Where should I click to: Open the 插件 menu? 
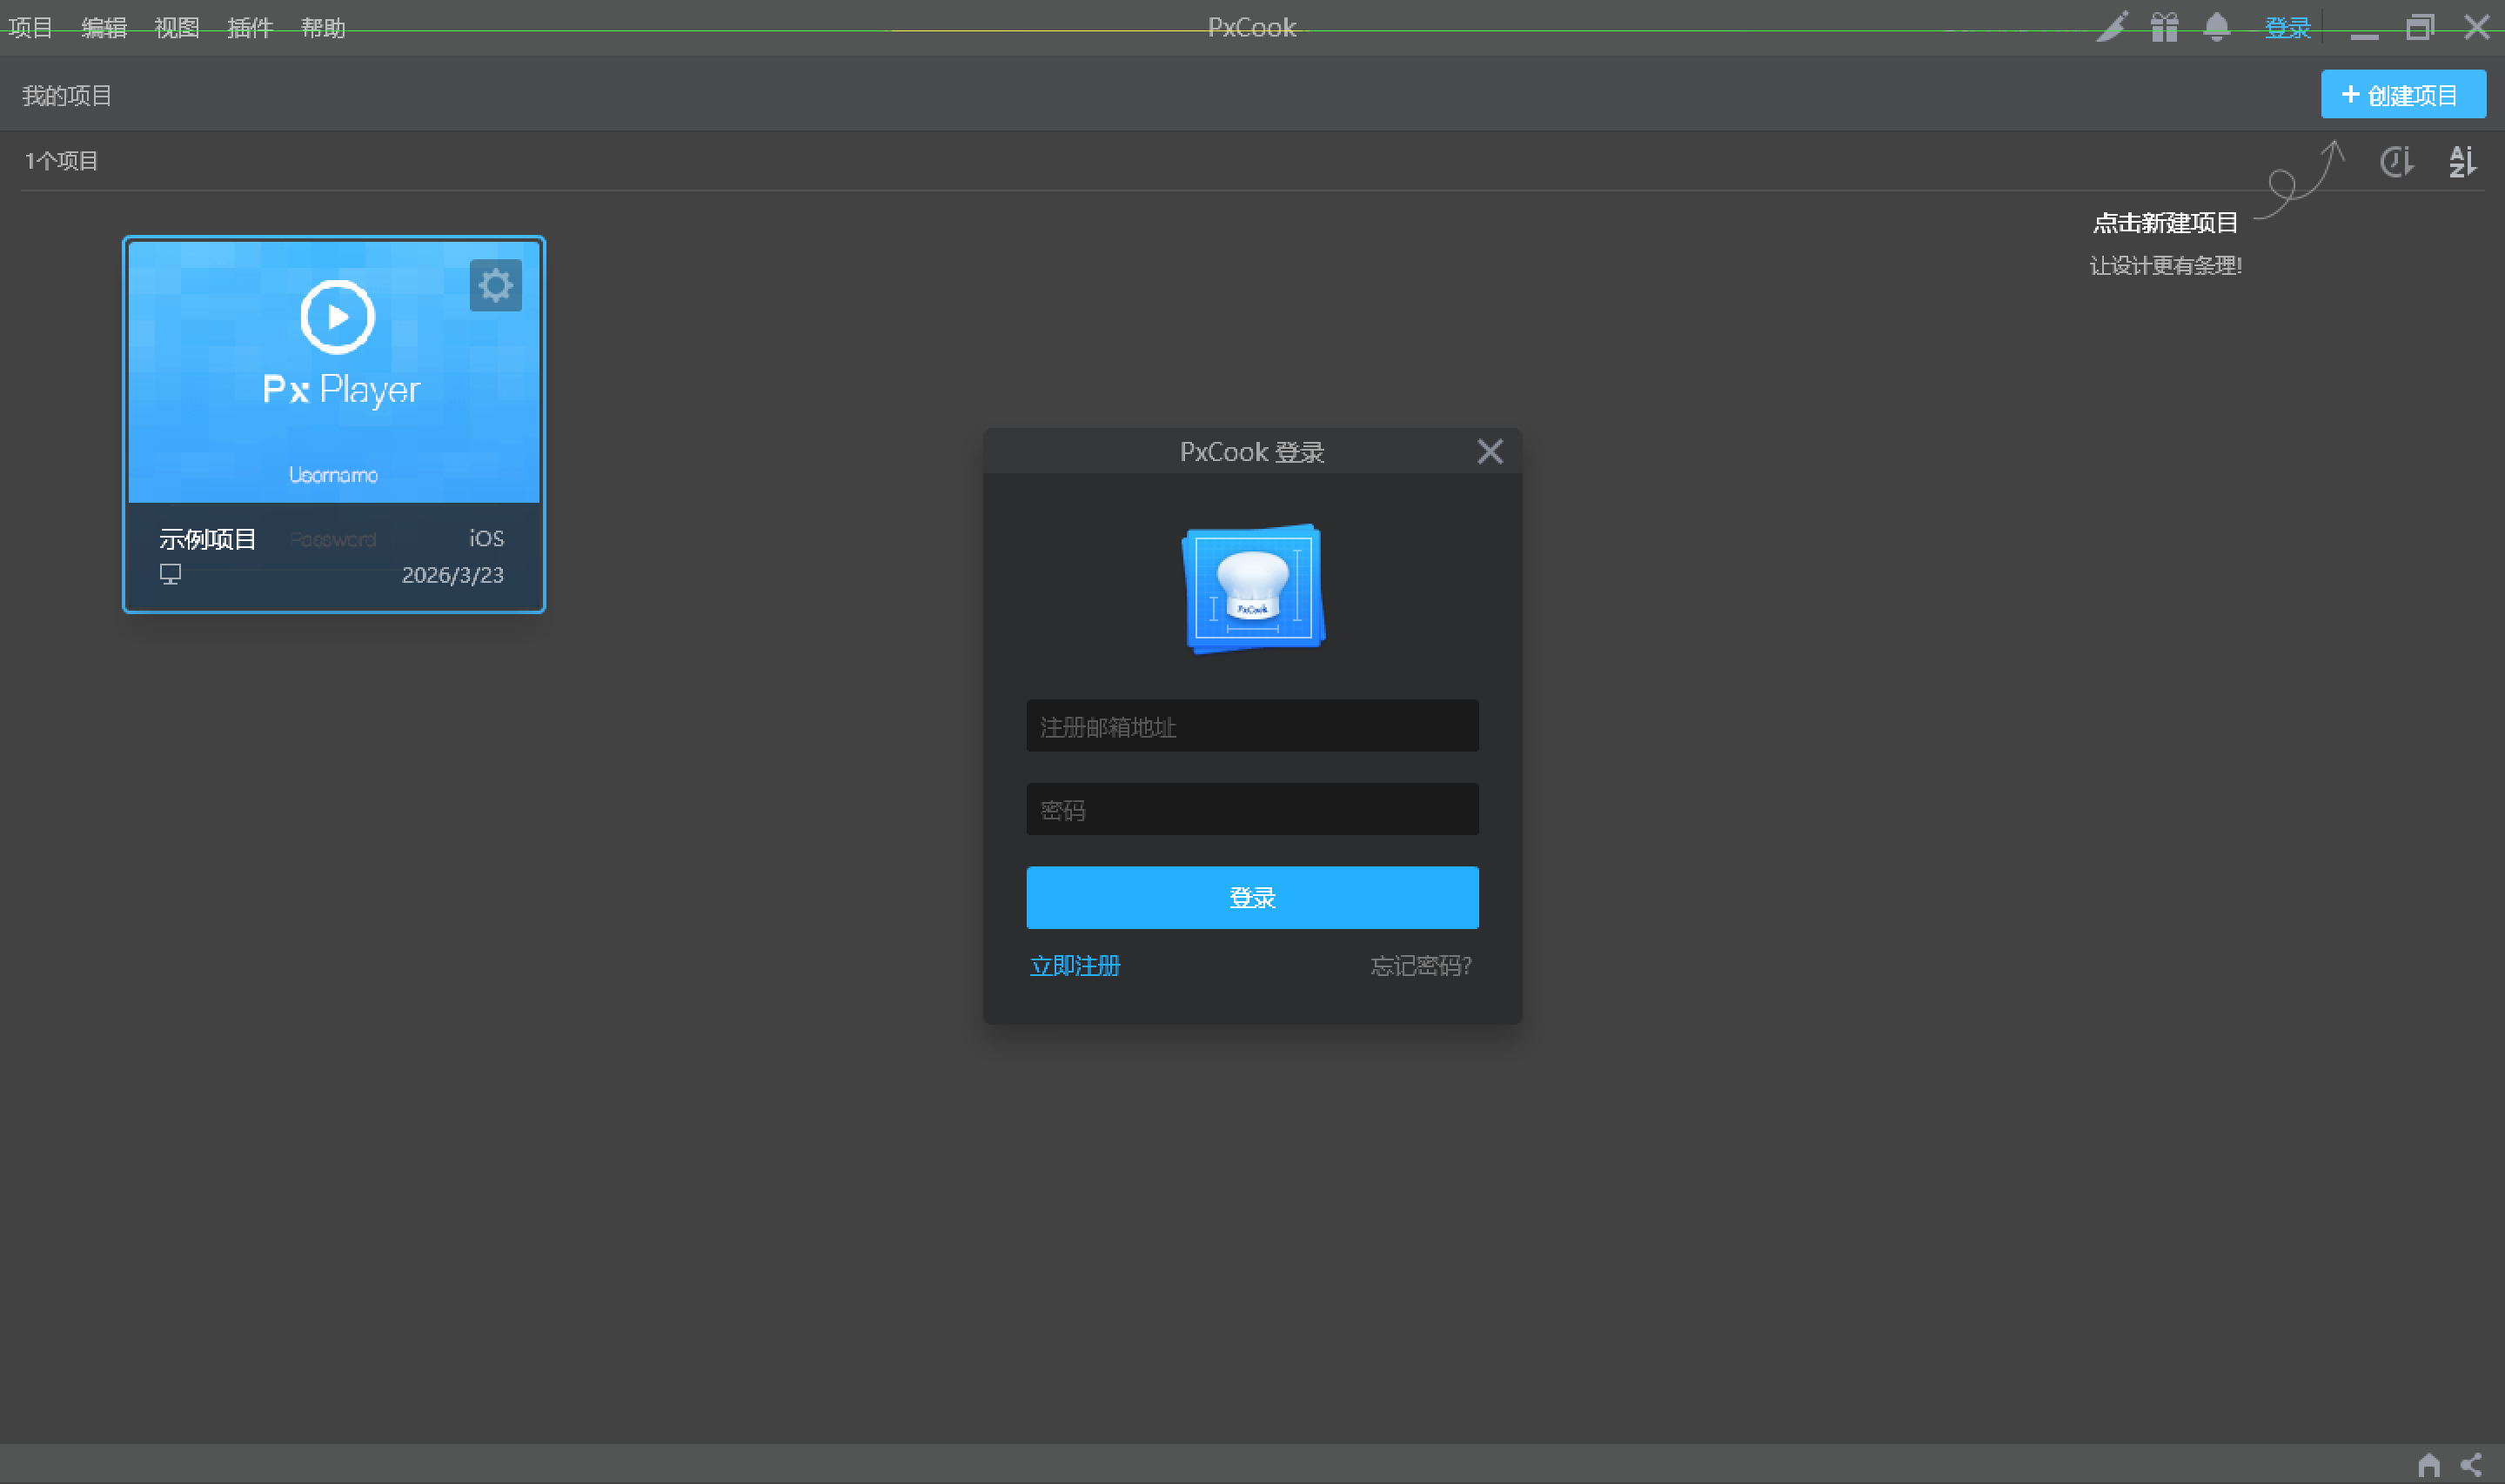[250, 28]
